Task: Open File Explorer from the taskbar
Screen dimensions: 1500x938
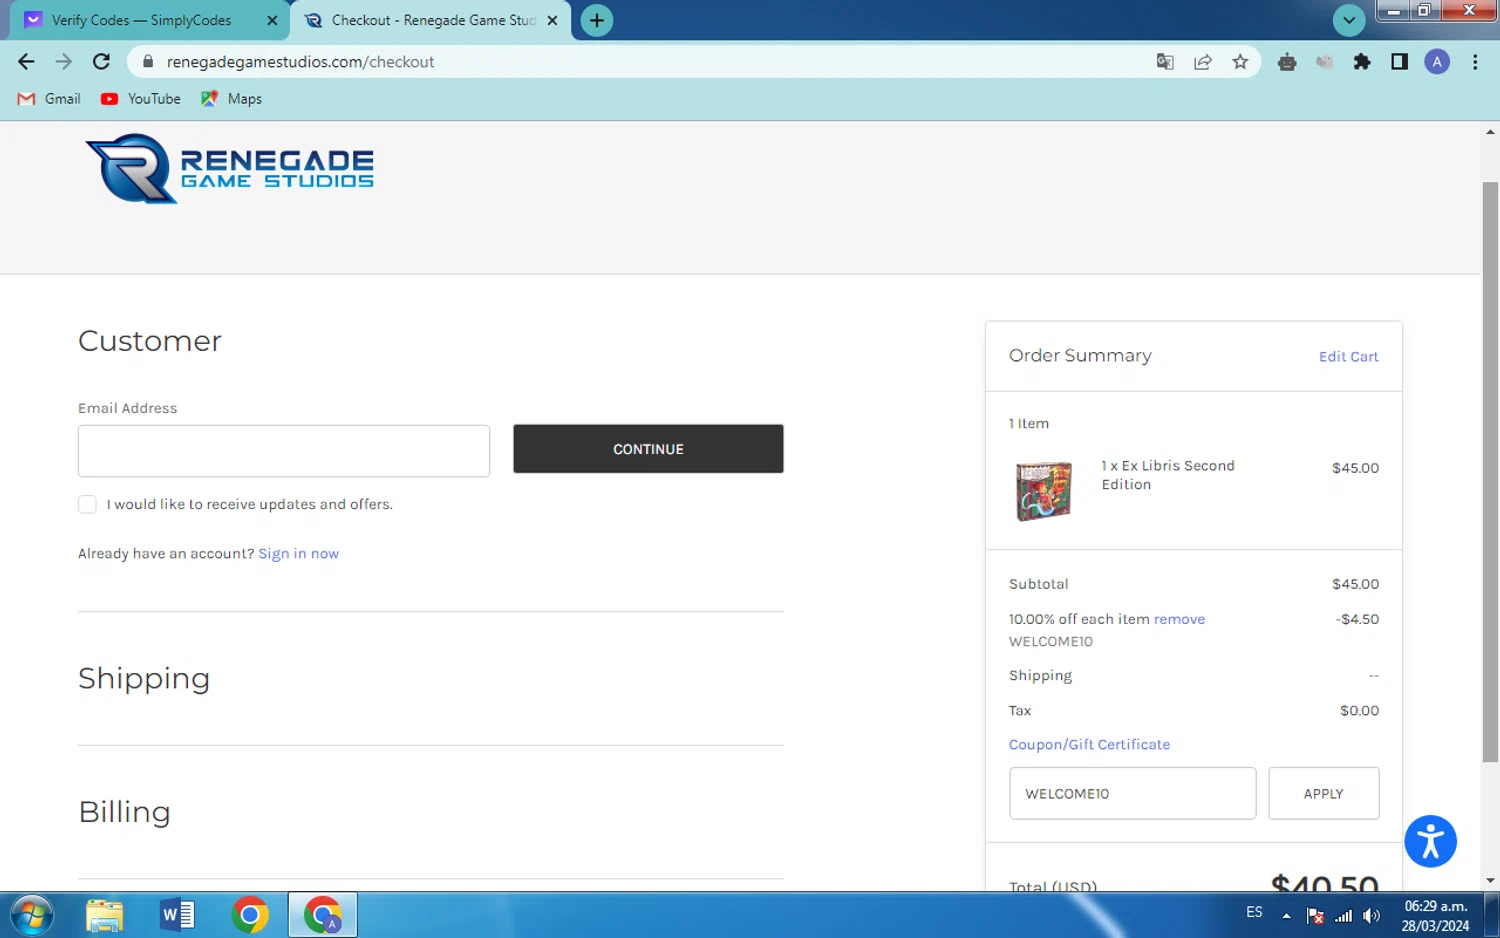Action: pos(104,915)
